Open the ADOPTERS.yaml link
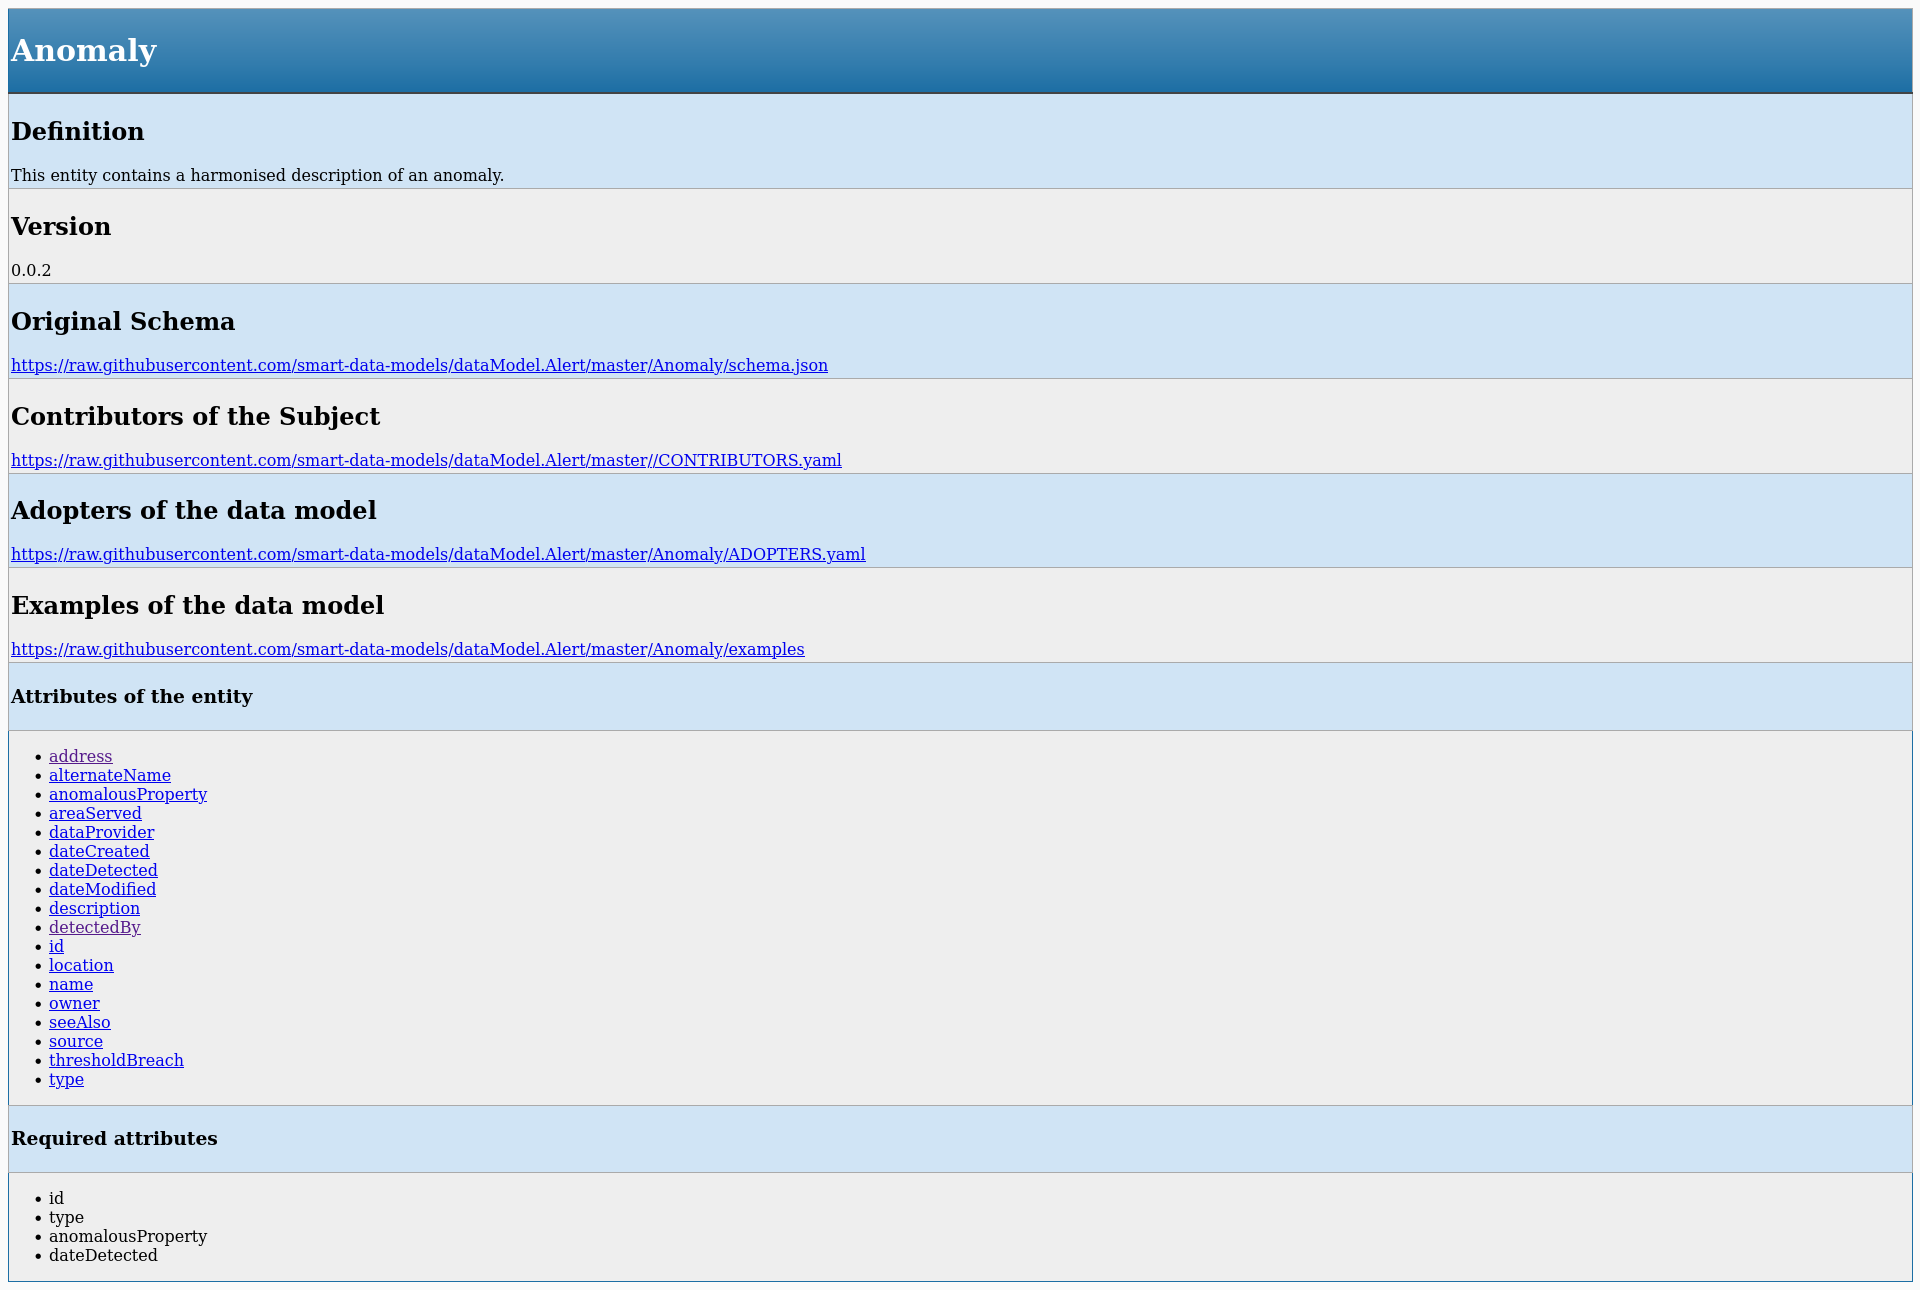This screenshot has height=1290, width=1920. [x=438, y=554]
